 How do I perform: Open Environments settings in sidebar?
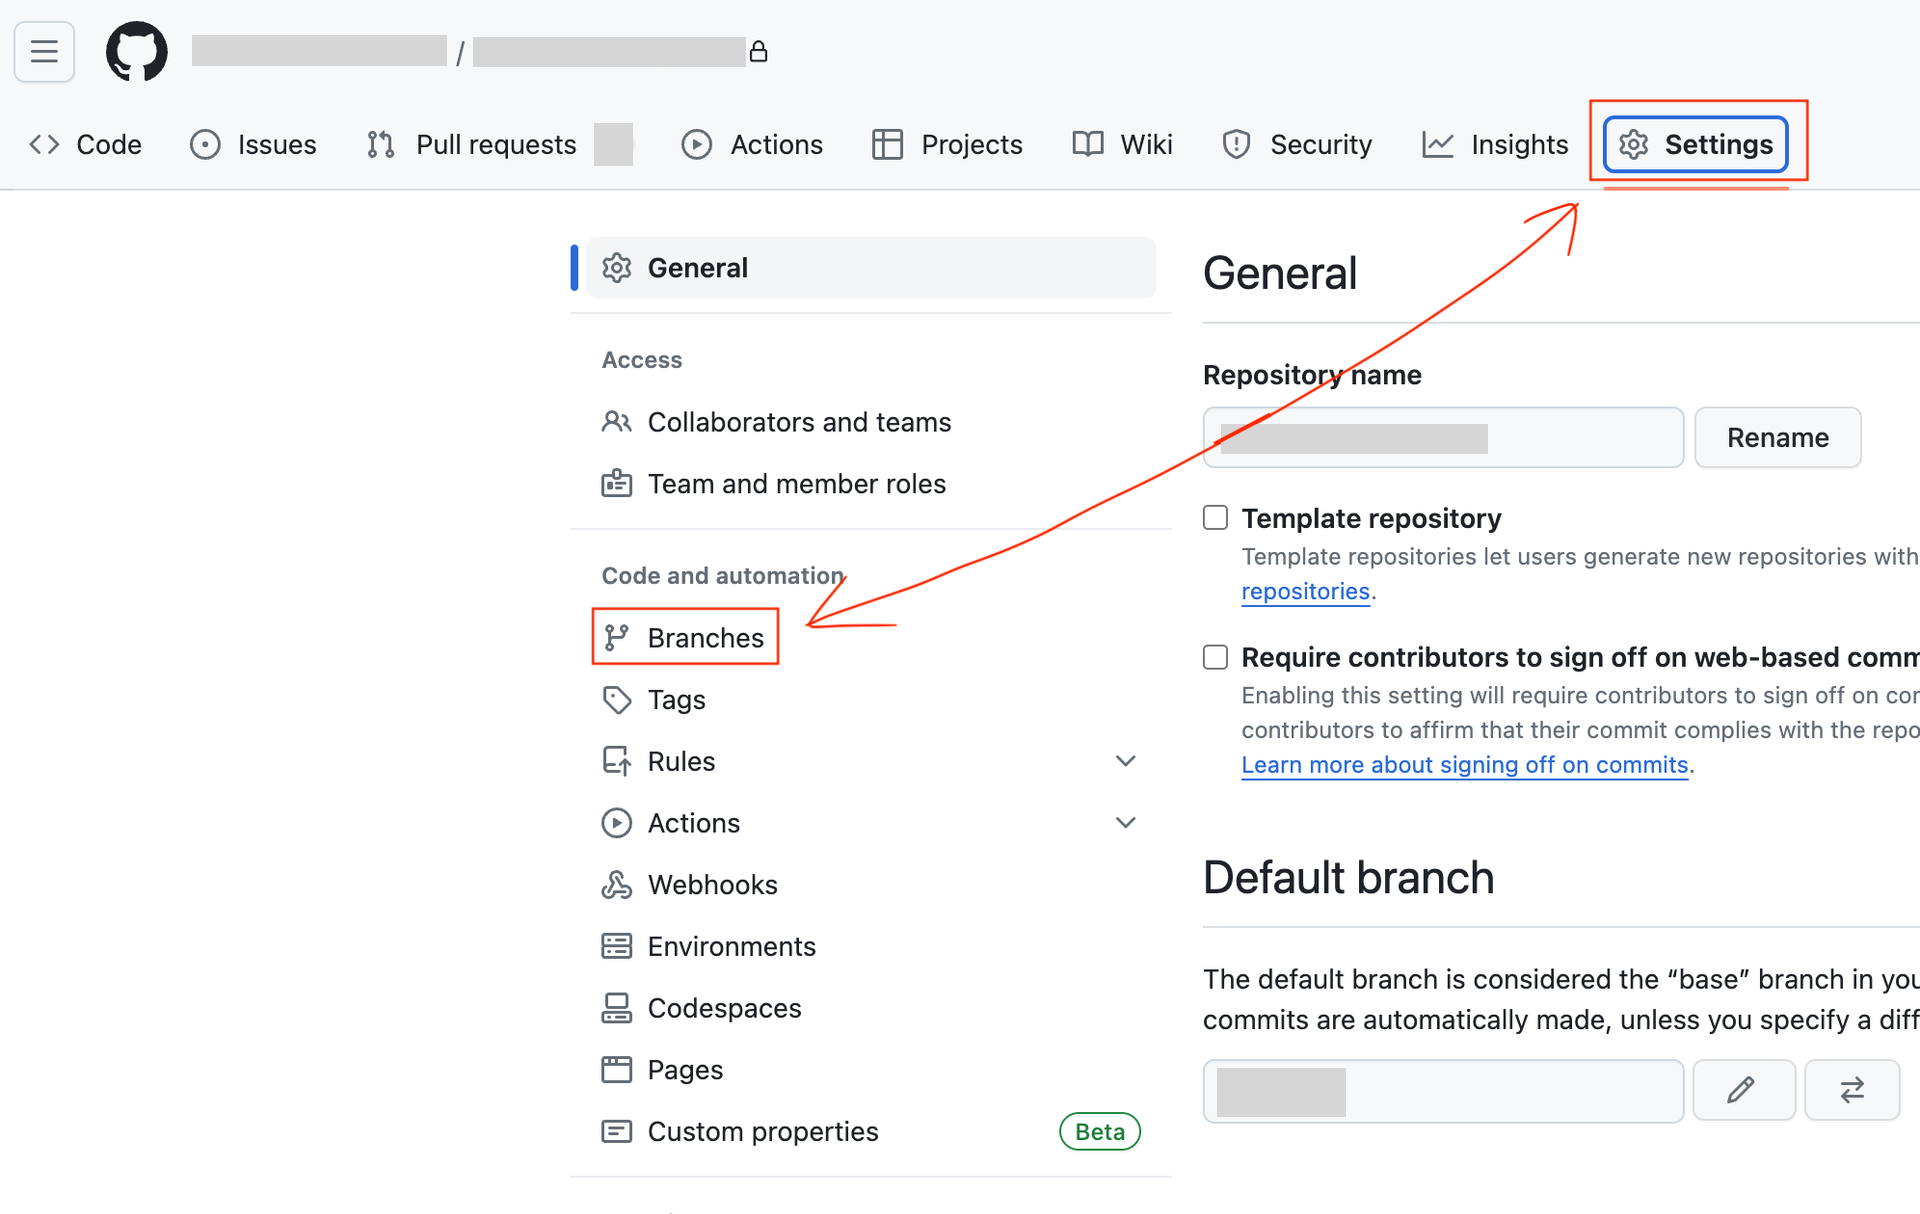pyautogui.click(x=730, y=946)
